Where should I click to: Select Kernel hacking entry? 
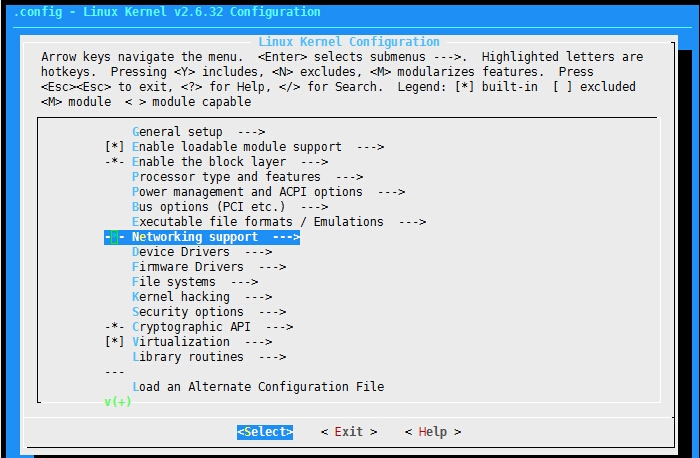tap(202, 297)
